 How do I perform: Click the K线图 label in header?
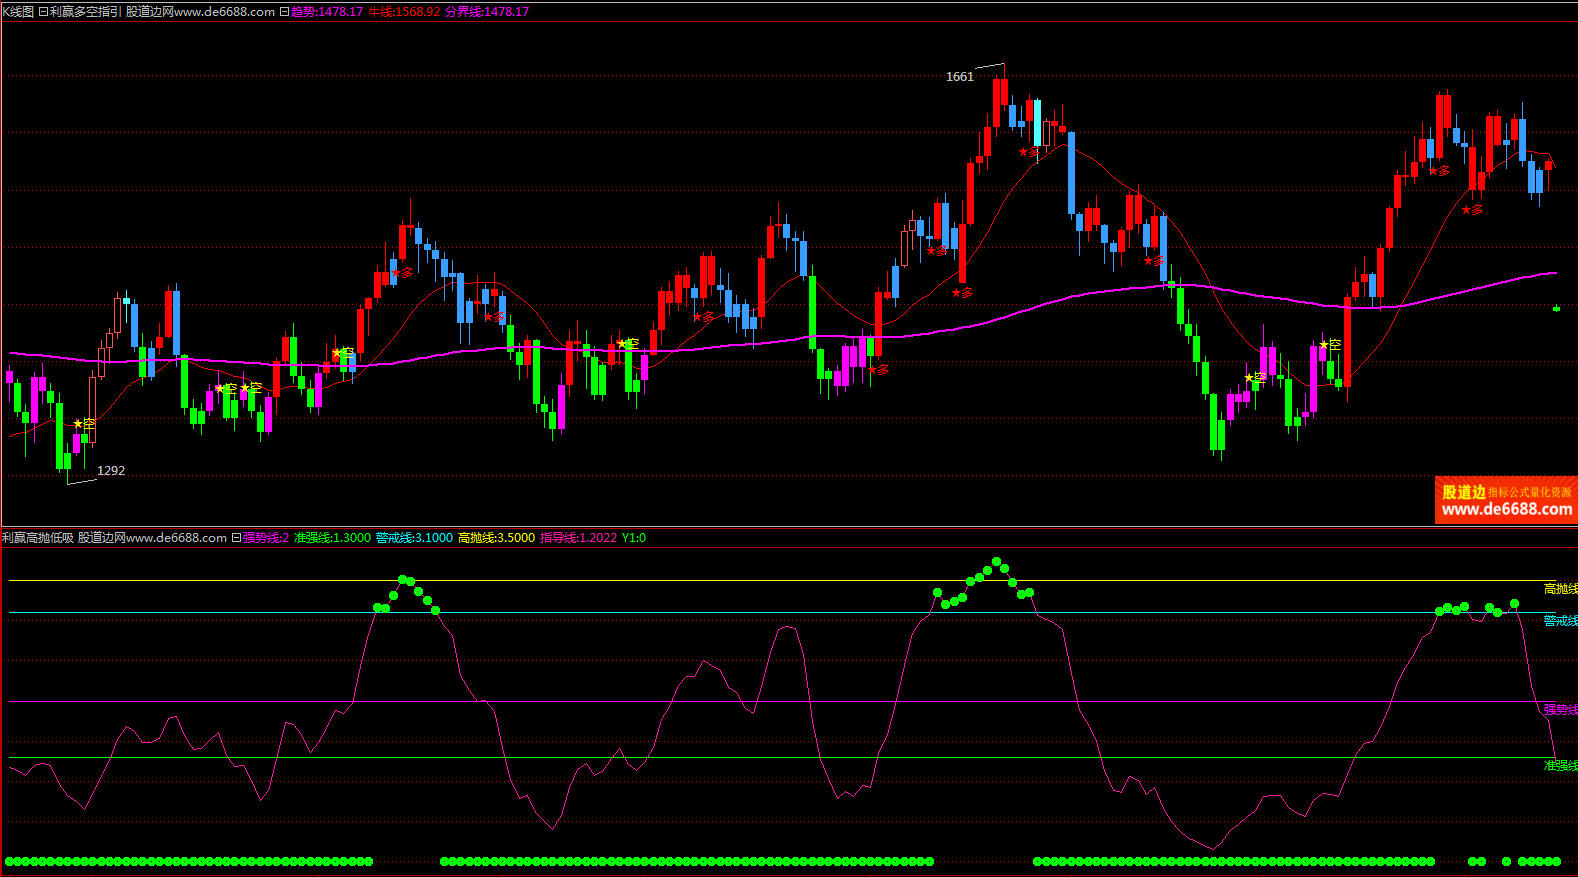[x=18, y=12]
